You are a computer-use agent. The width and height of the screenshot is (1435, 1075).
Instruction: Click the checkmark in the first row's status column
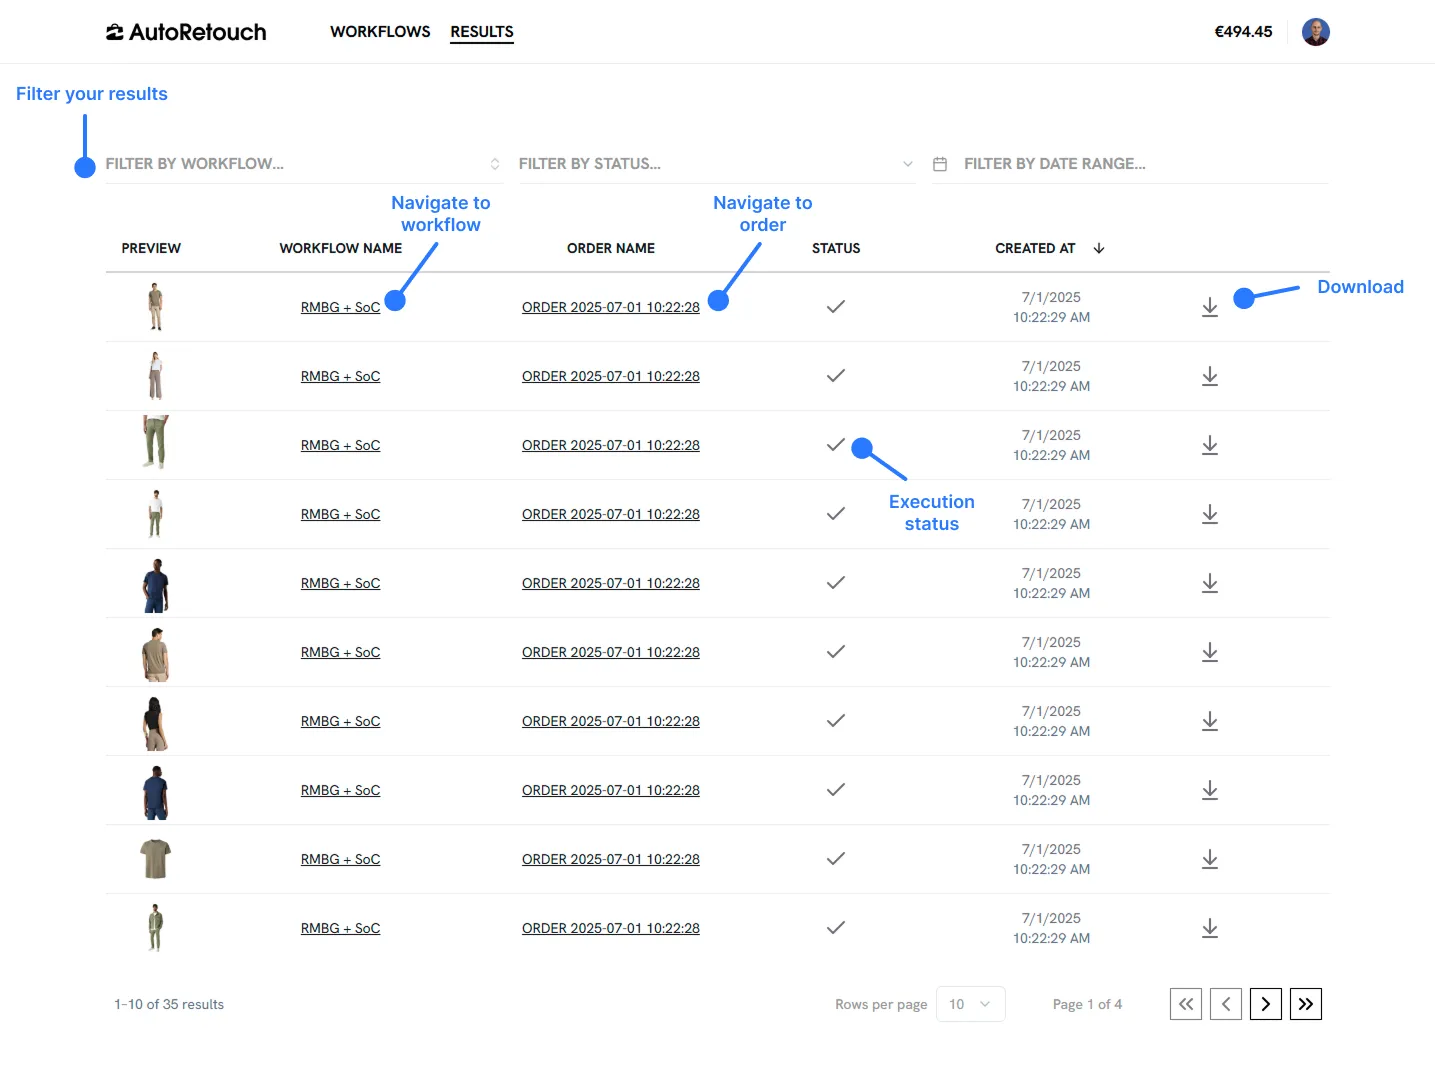coord(836,307)
